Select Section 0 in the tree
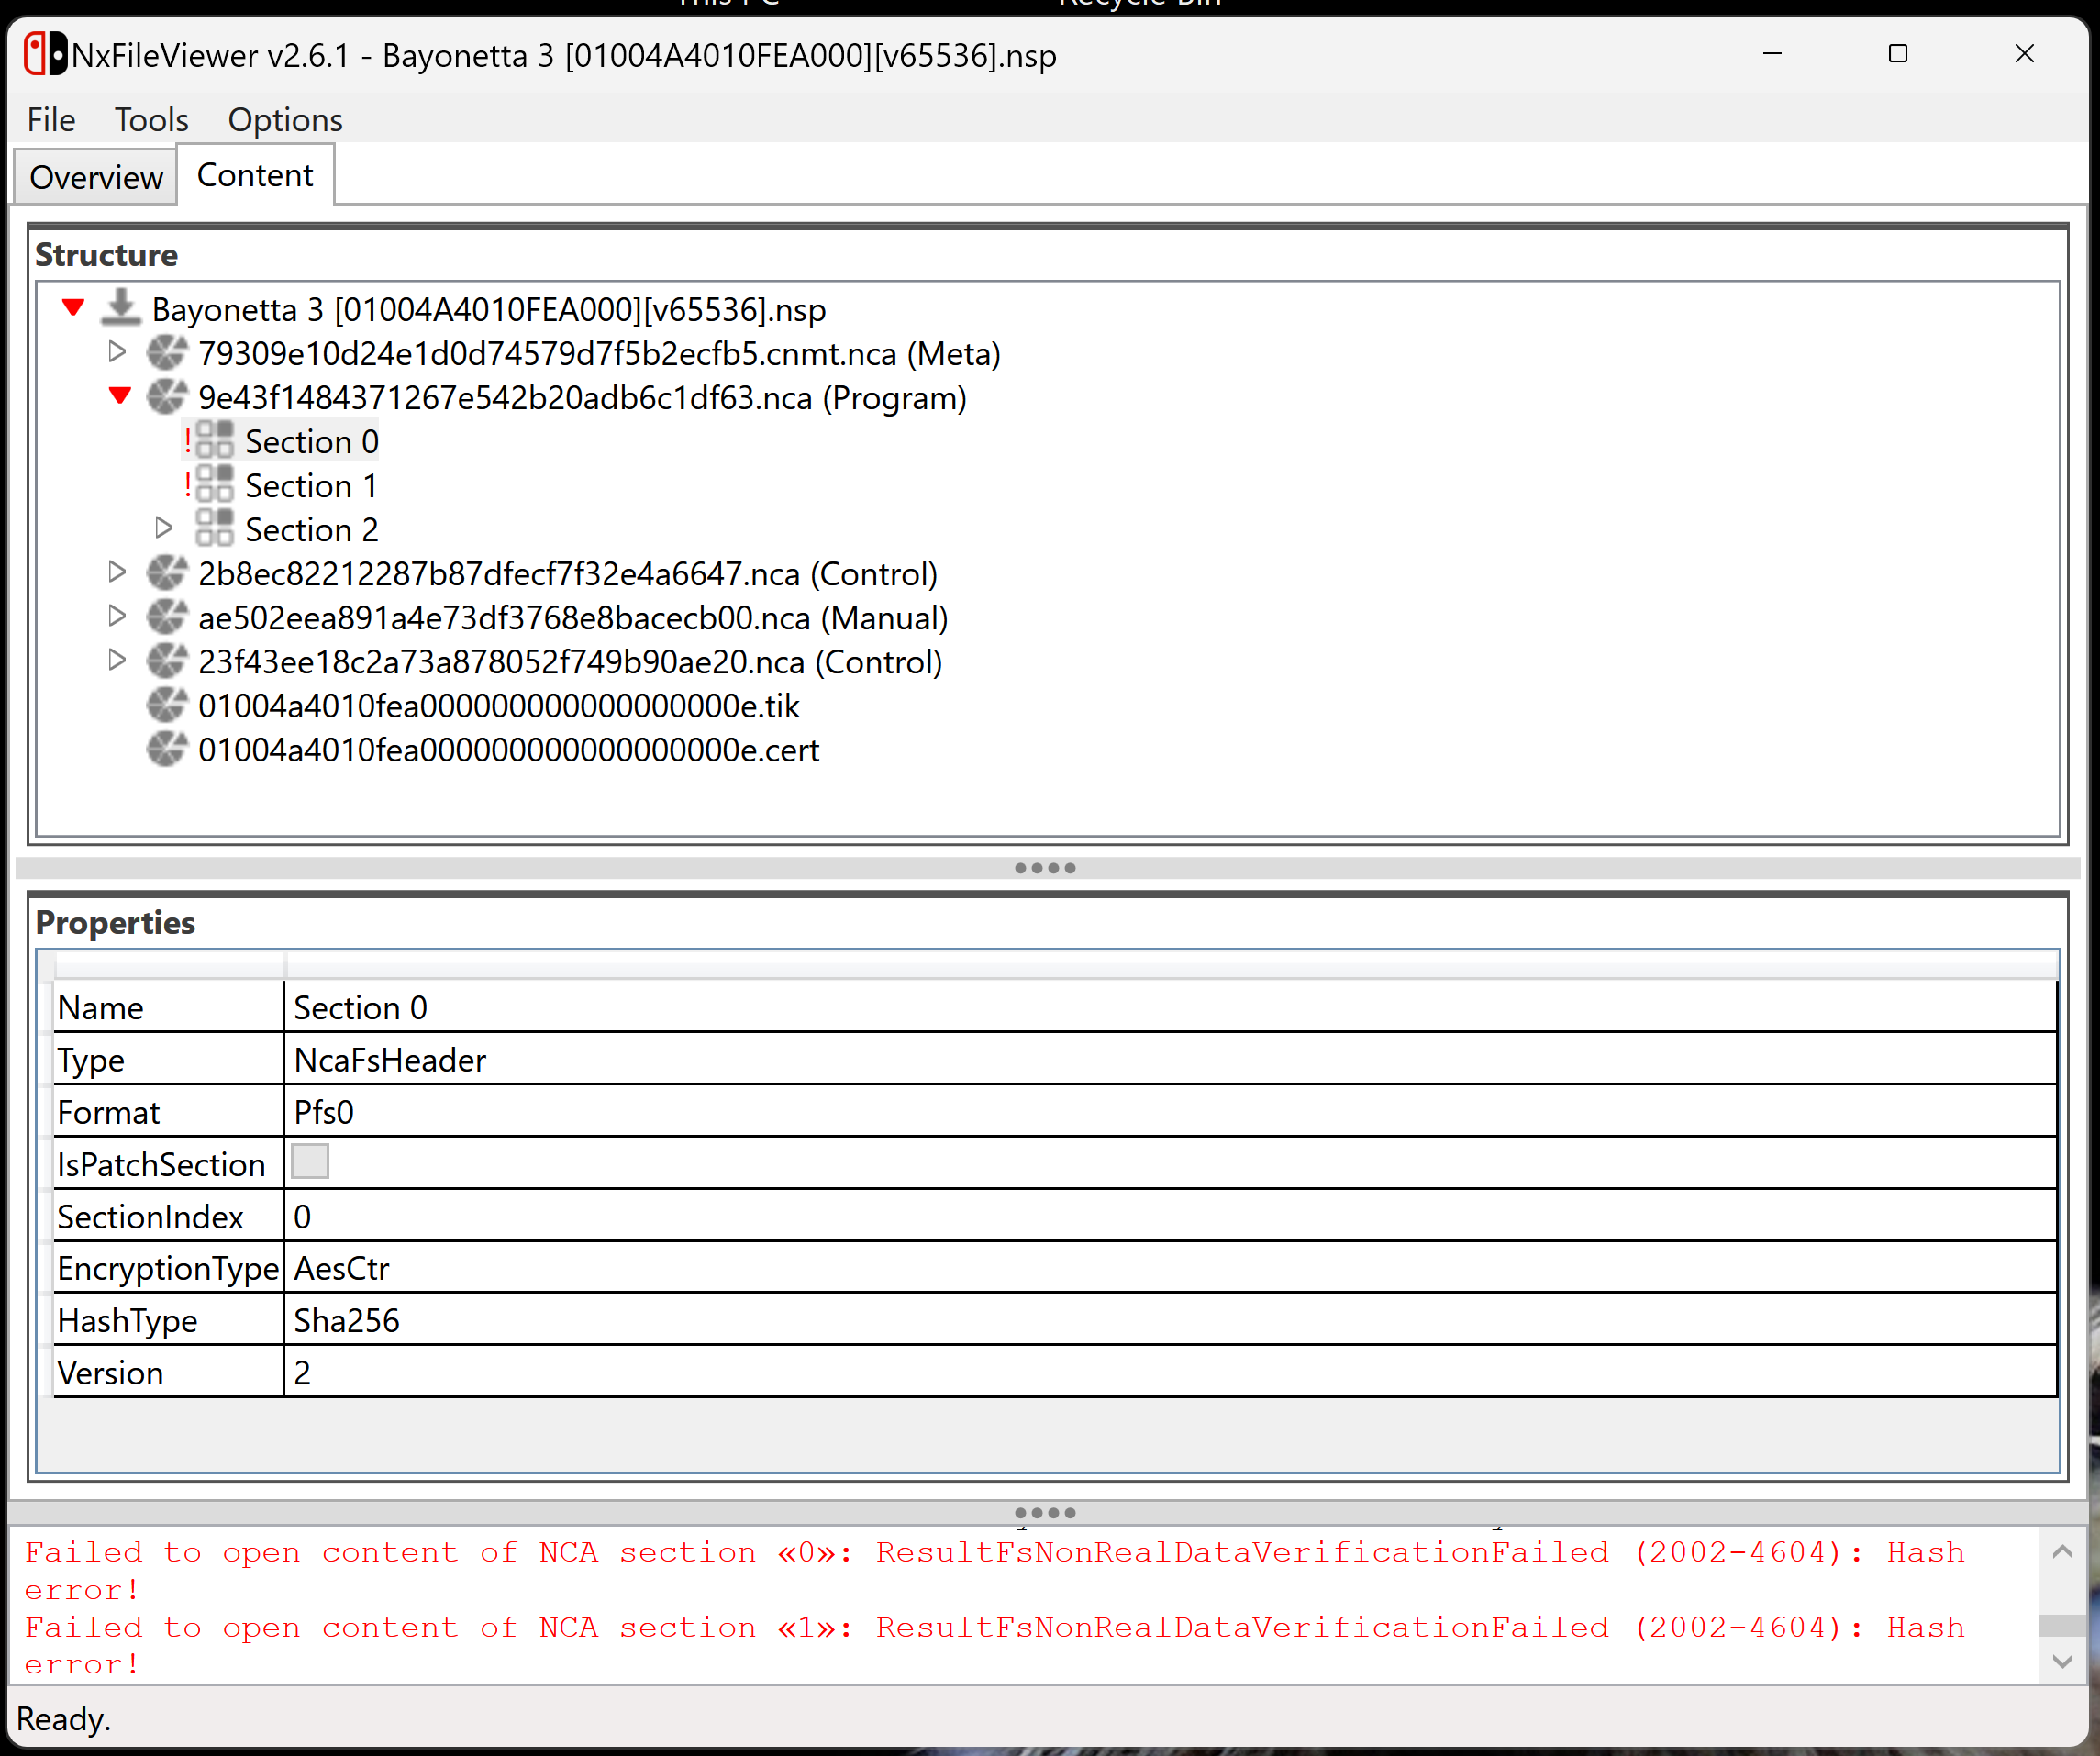 312,442
